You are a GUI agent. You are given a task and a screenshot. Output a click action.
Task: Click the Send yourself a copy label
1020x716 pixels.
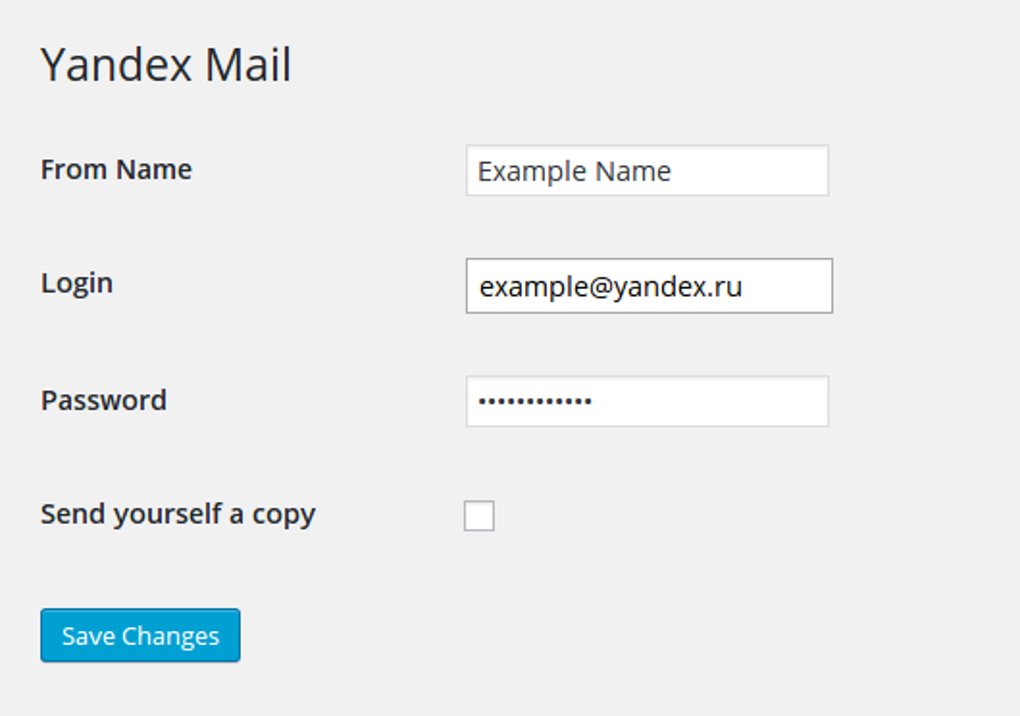pyautogui.click(x=178, y=513)
